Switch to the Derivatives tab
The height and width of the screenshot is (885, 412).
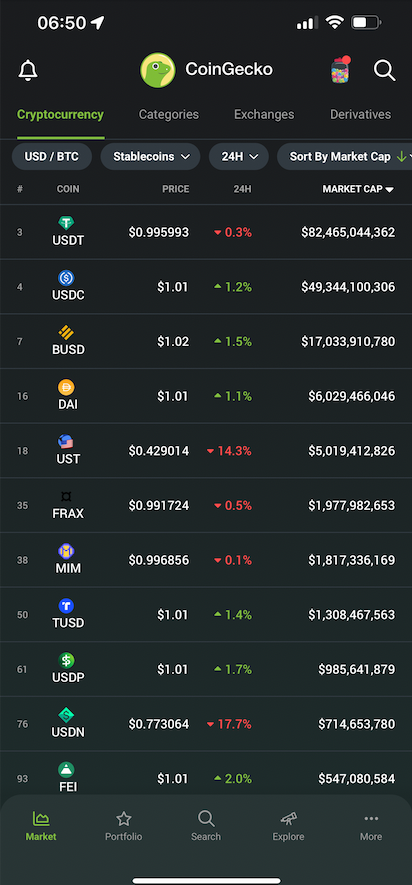361,115
